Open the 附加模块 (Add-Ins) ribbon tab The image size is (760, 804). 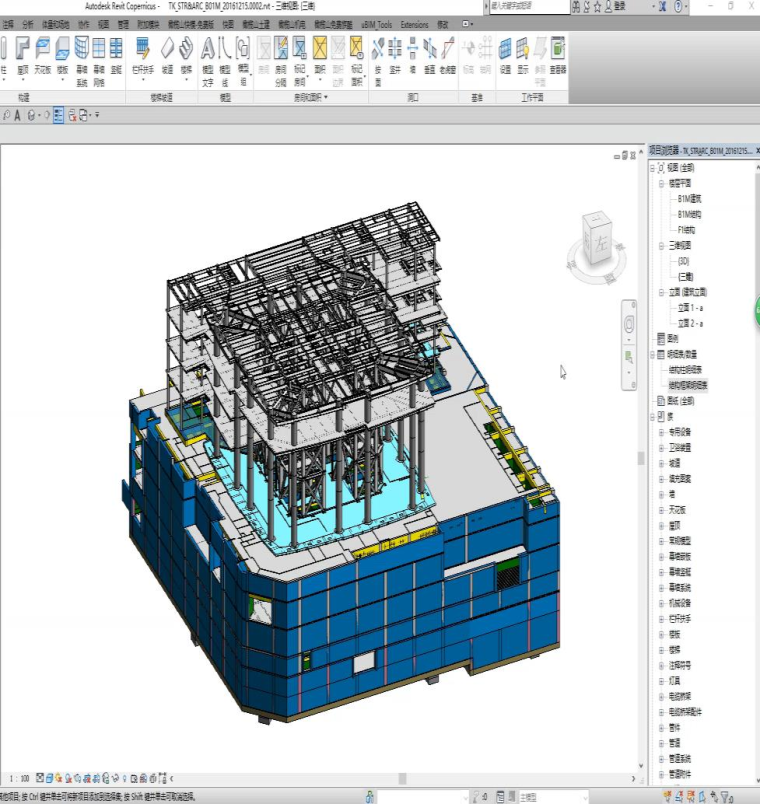(x=152, y=23)
